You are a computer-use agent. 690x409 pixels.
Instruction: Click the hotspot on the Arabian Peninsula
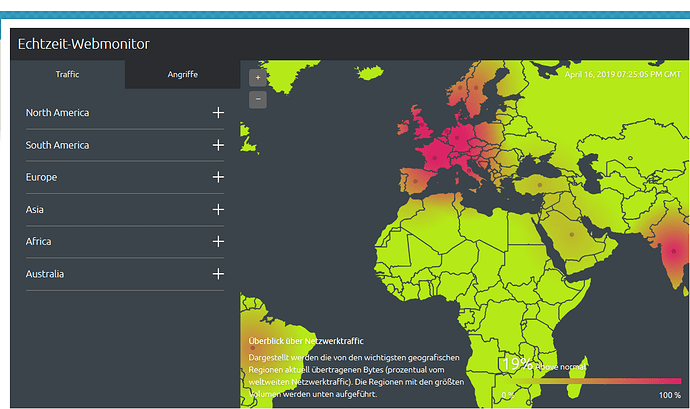[572, 234]
